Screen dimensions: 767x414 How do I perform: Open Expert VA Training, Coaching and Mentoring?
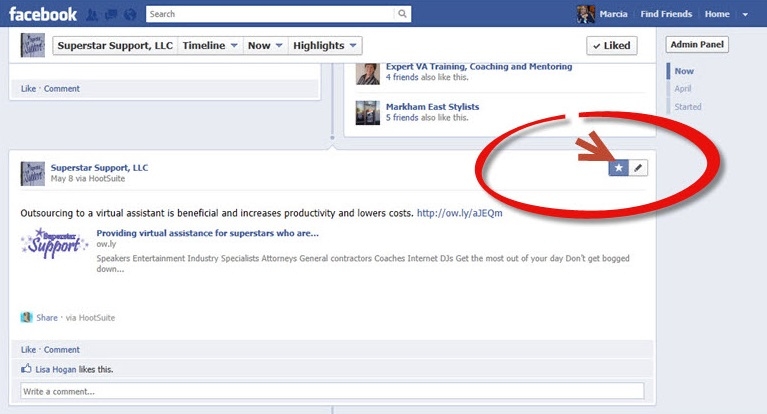[479, 67]
